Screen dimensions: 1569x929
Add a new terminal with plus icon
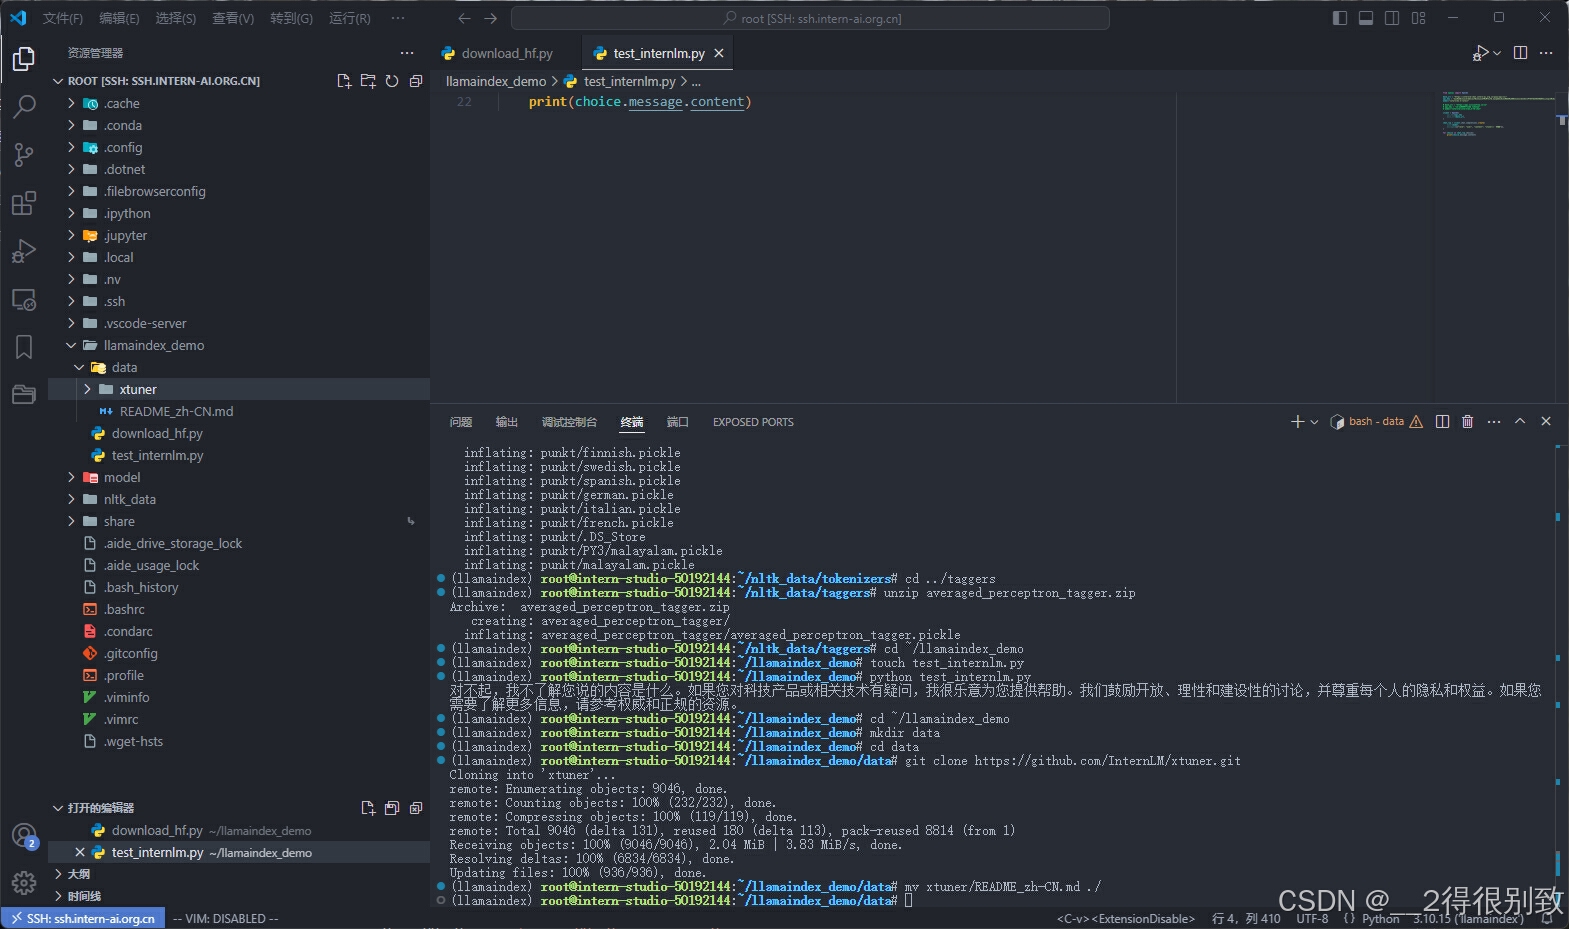point(1297,422)
